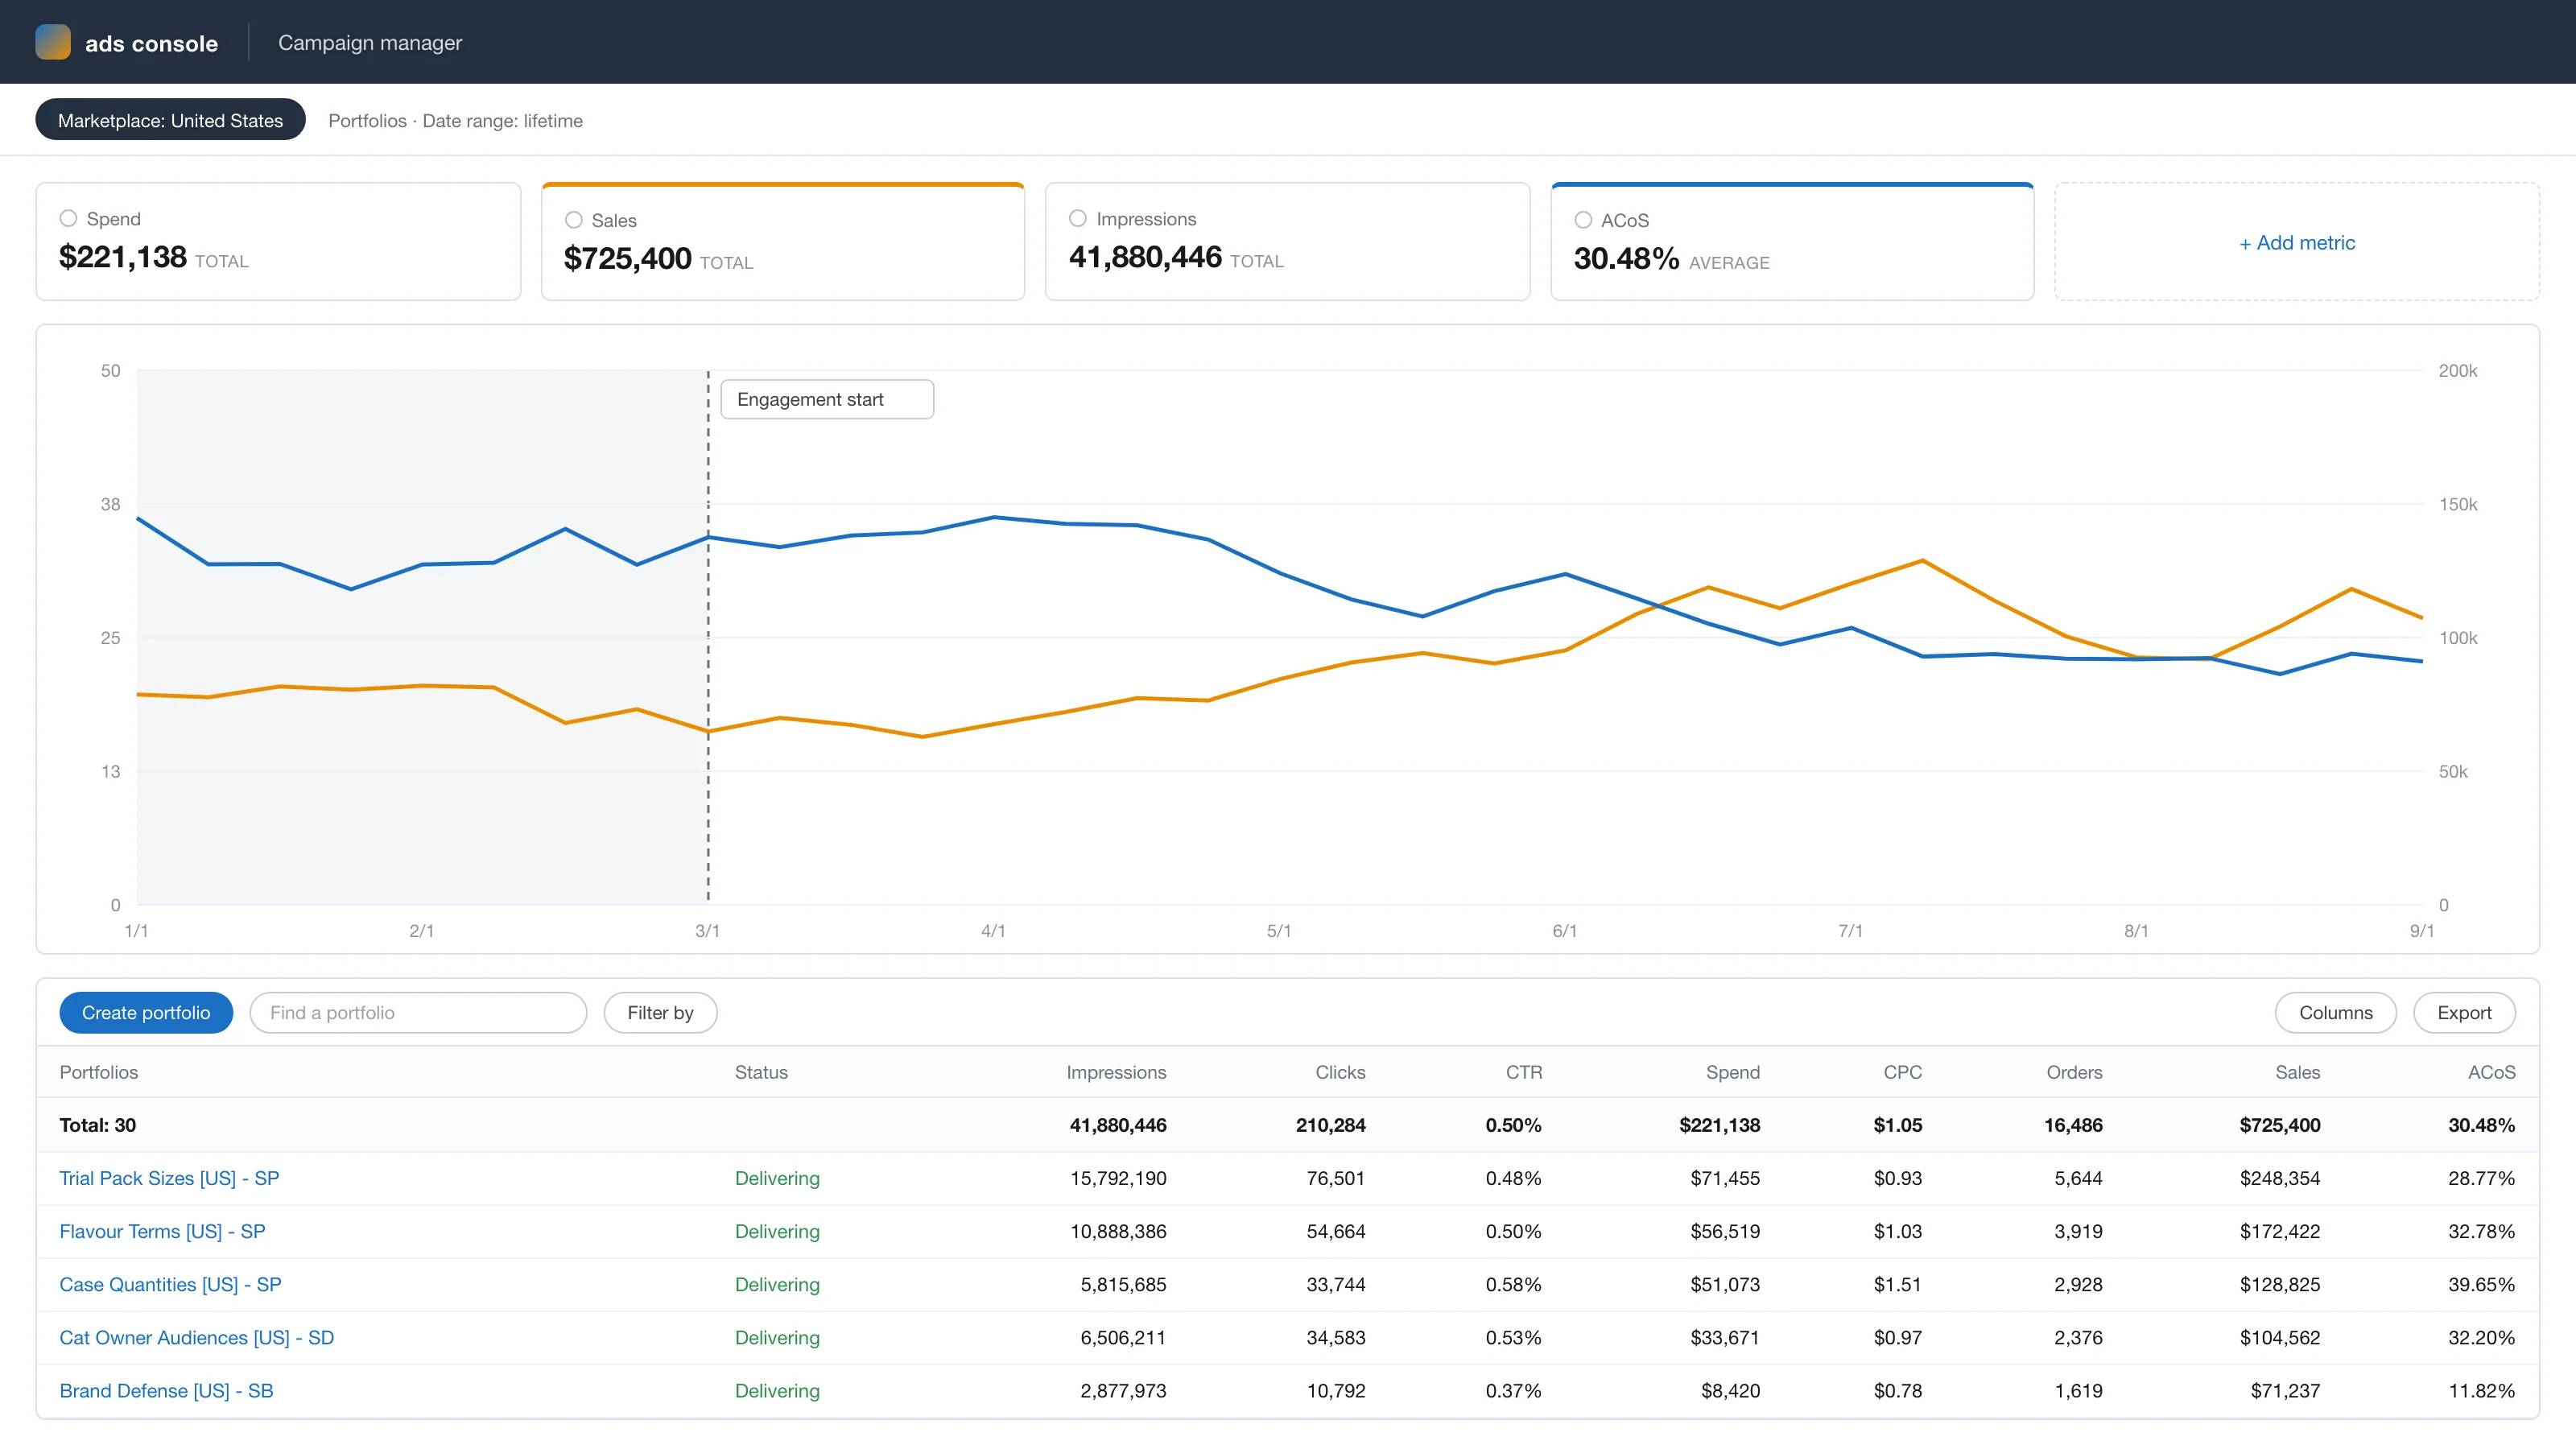Click the 3/1 date label on chart axis
The image size is (2576, 1449).
pyautogui.click(x=707, y=930)
